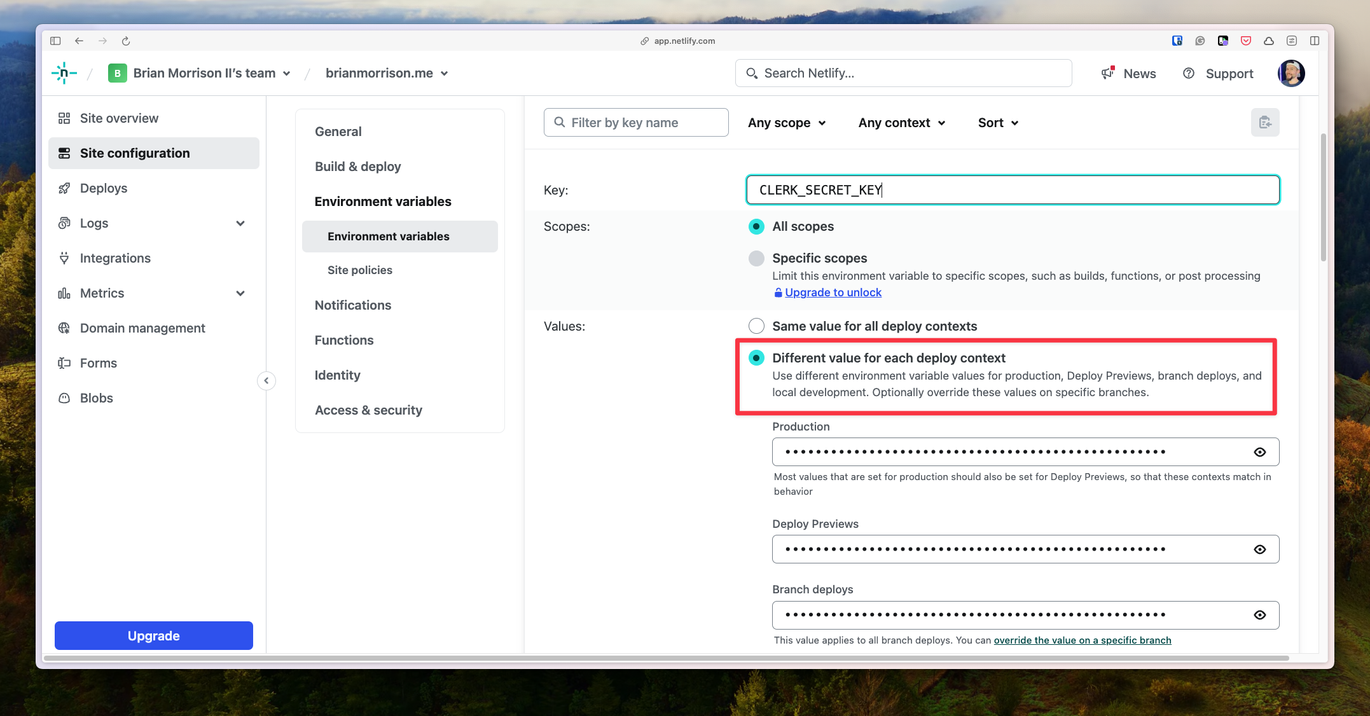Viewport: 1370px width, 716px height.
Task: Select Site configuration in the sidebar
Action: (x=154, y=153)
